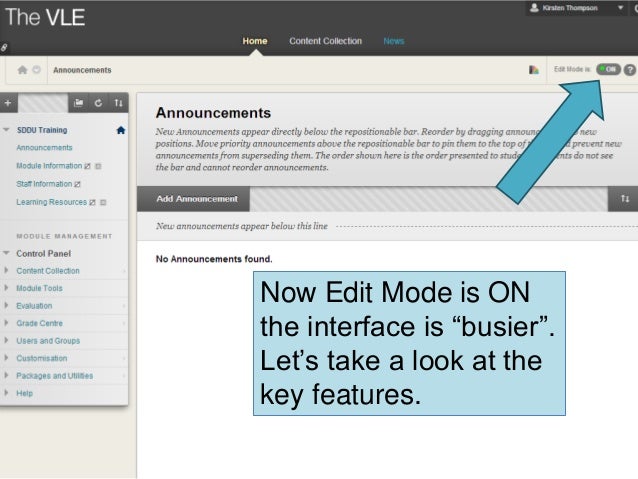This screenshot has width=638, height=479.
Task: Click the Announcements breadcrumb text
Action: [82, 70]
